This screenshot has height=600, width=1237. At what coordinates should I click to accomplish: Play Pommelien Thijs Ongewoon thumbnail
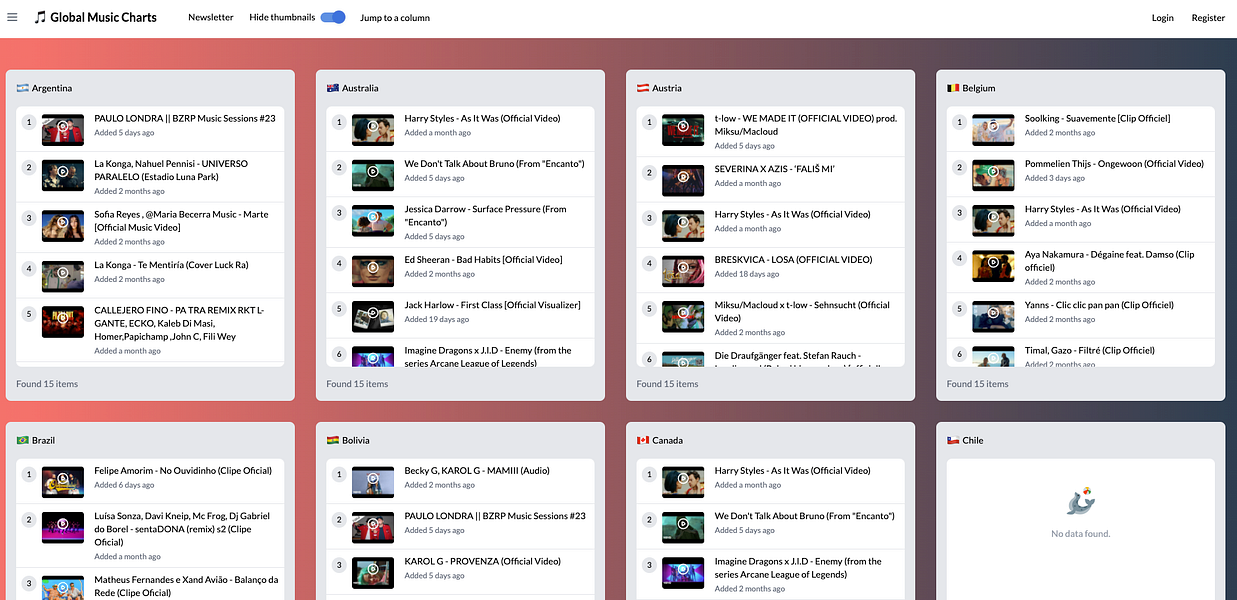[x=993, y=174]
